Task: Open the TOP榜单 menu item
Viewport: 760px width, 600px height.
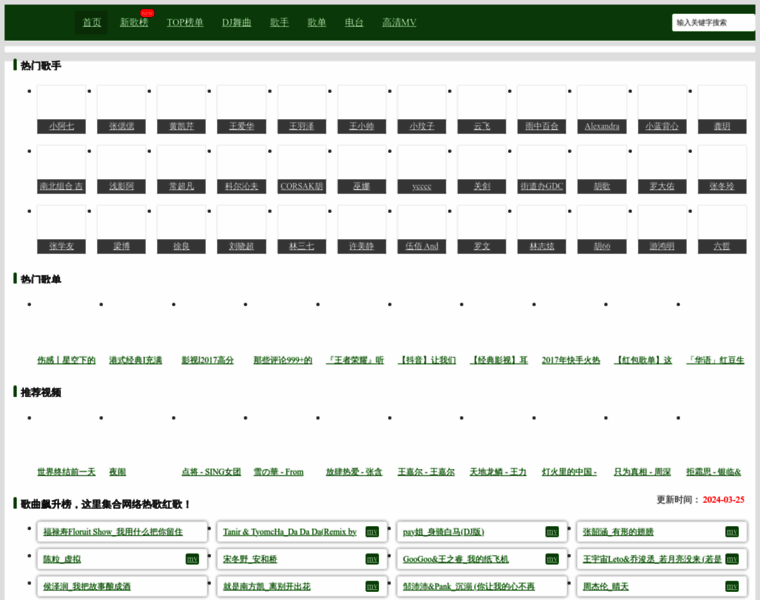Action: (184, 22)
